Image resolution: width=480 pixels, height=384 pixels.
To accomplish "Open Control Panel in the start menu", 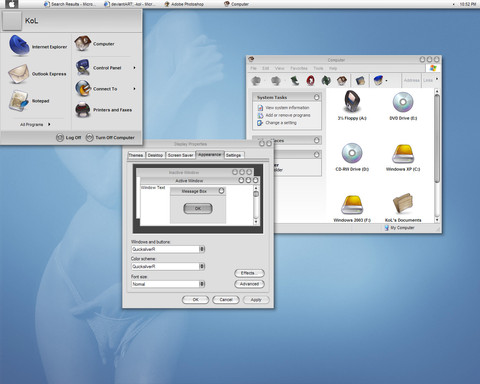I will pos(105,68).
